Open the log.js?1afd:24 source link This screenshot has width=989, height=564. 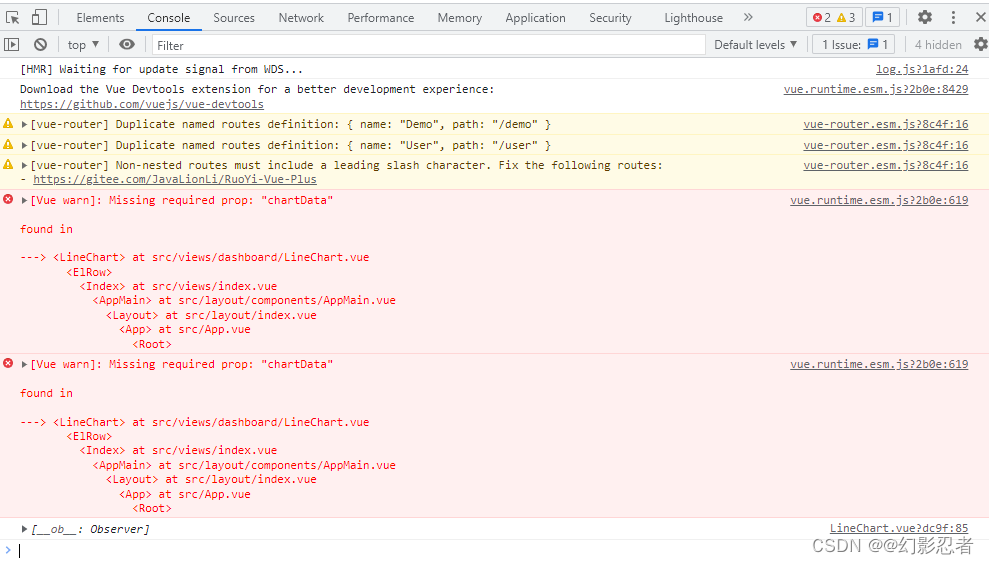coord(922,69)
